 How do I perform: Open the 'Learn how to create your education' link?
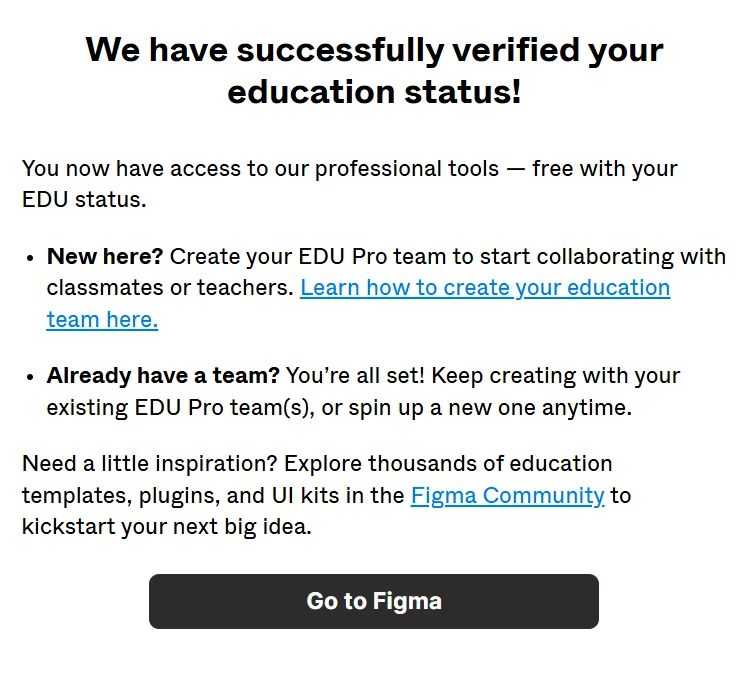click(485, 288)
